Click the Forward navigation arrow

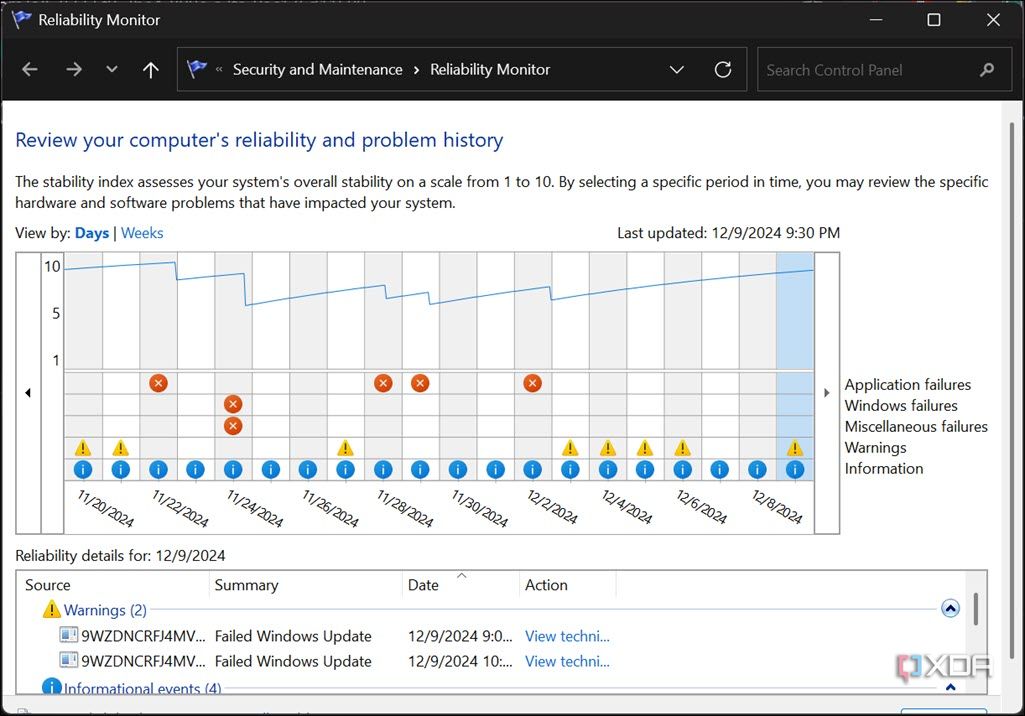(x=74, y=69)
